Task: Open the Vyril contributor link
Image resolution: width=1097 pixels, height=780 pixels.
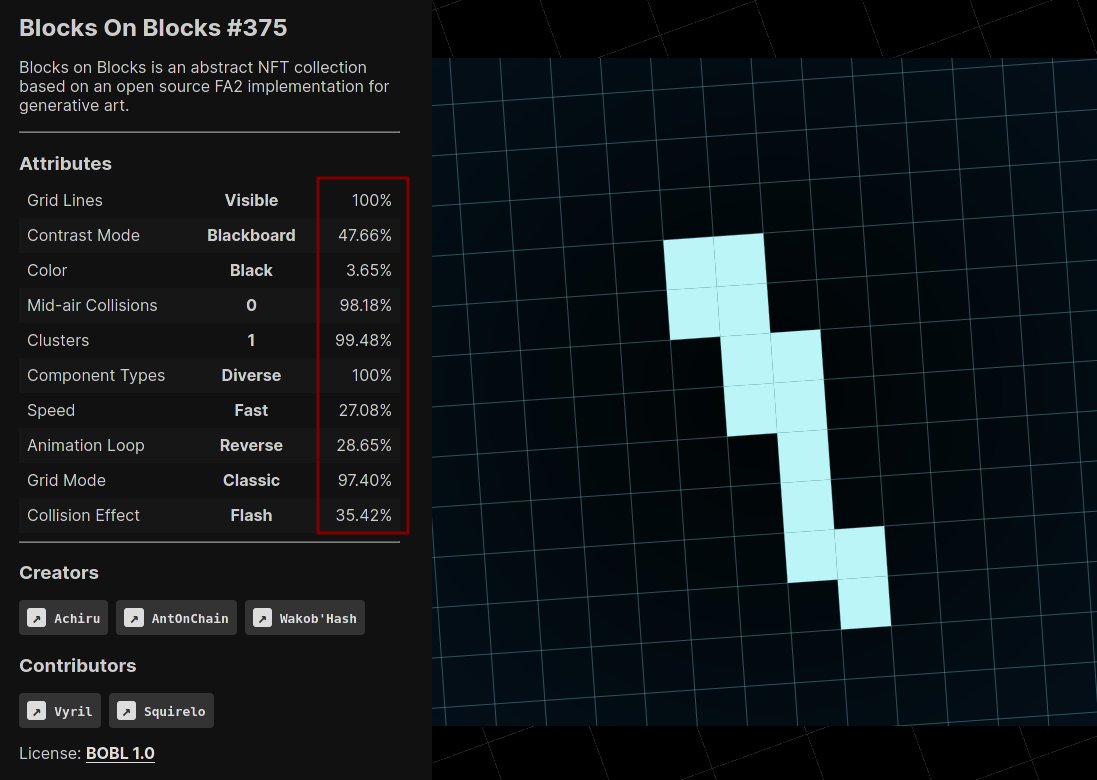Action: click(59, 711)
